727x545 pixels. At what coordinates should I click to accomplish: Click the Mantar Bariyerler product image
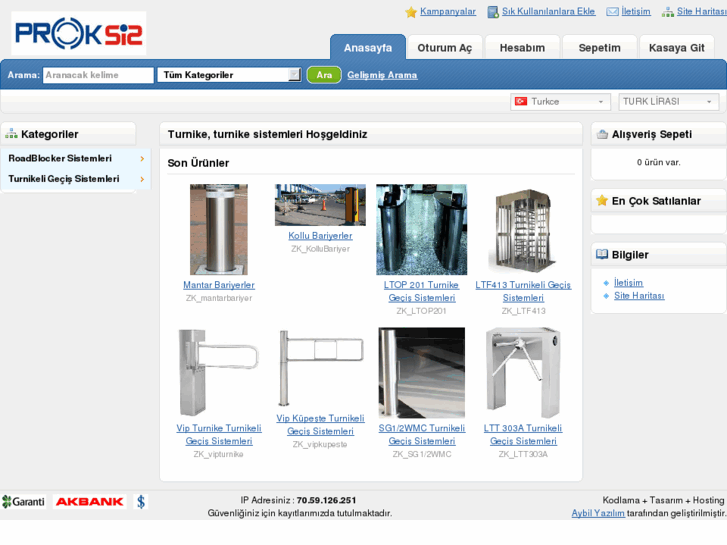219,230
